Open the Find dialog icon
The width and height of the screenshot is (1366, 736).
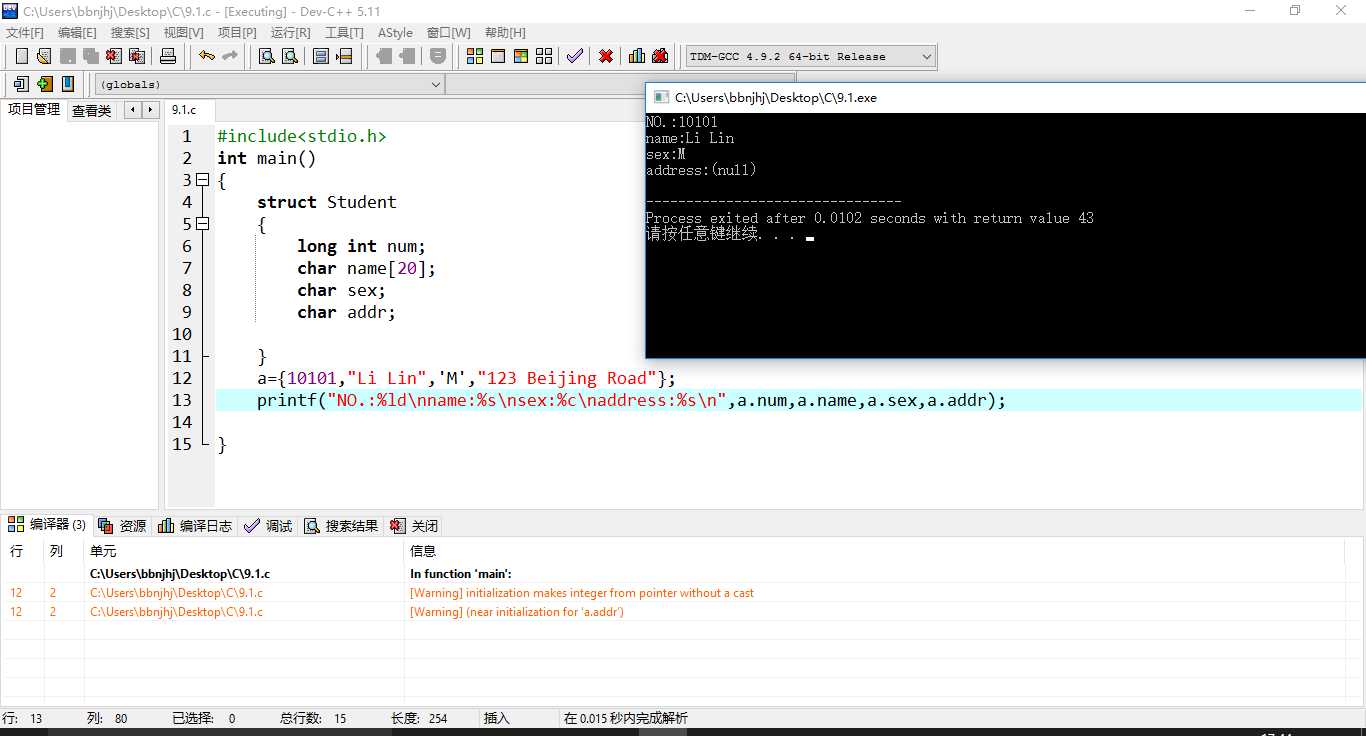pyautogui.click(x=267, y=56)
